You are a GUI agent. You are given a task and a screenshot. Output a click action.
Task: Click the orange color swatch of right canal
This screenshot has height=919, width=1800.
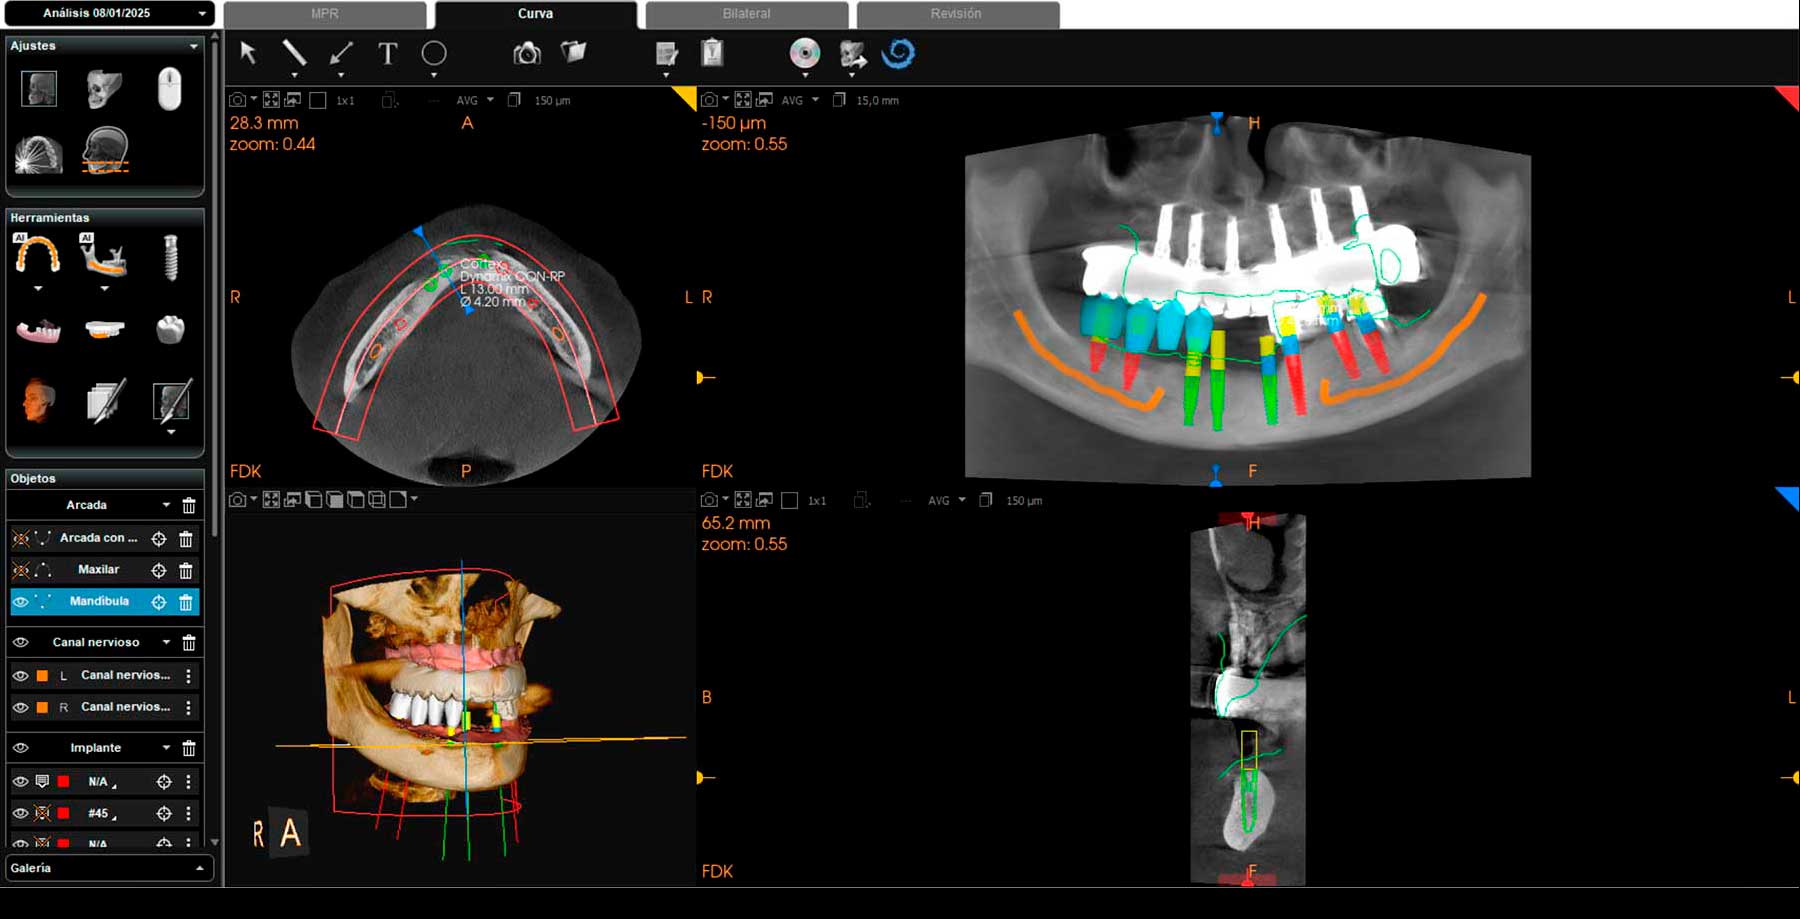(x=42, y=708)
